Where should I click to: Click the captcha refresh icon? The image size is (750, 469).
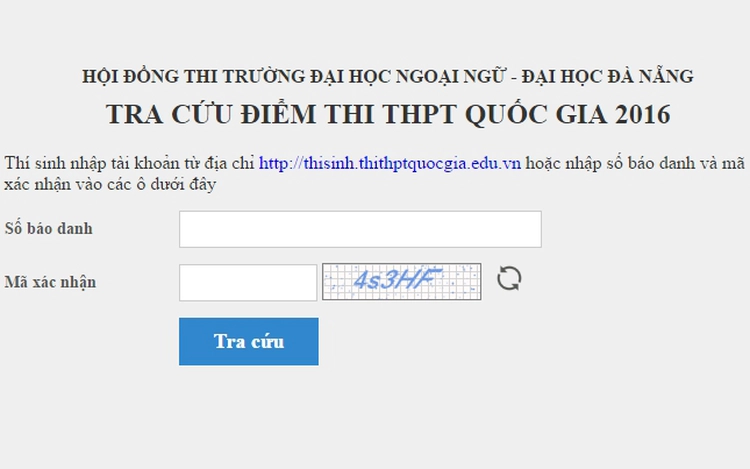509,279
